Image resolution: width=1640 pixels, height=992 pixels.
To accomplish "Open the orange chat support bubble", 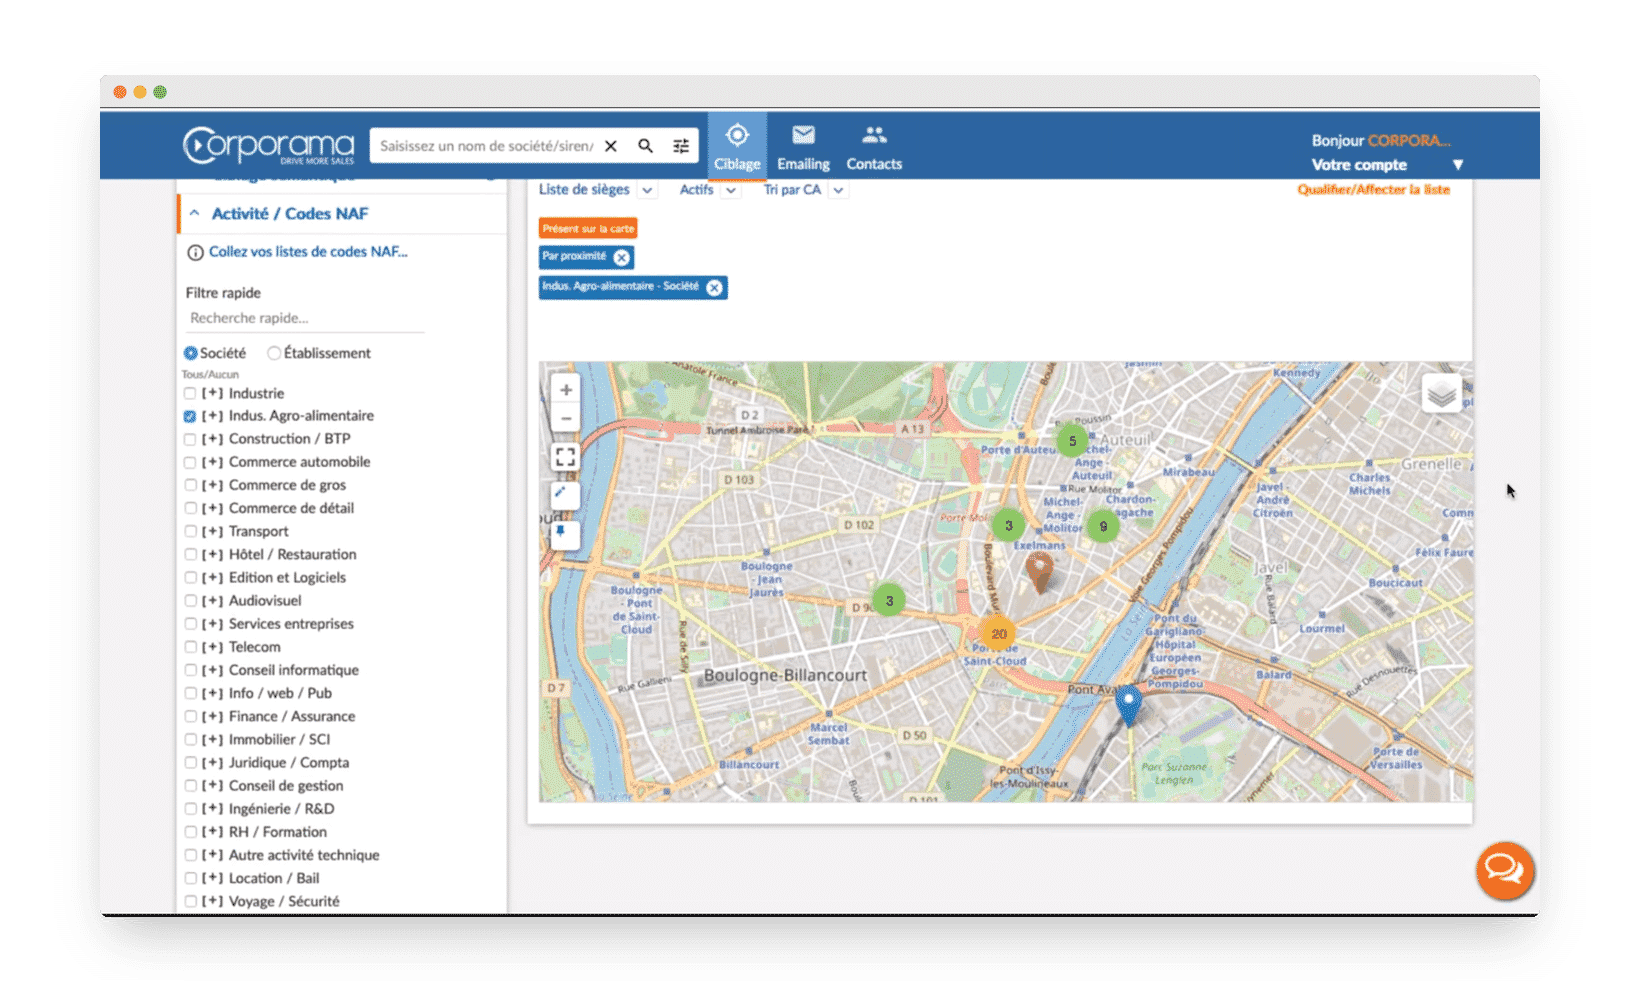I will coord(1504,870).
